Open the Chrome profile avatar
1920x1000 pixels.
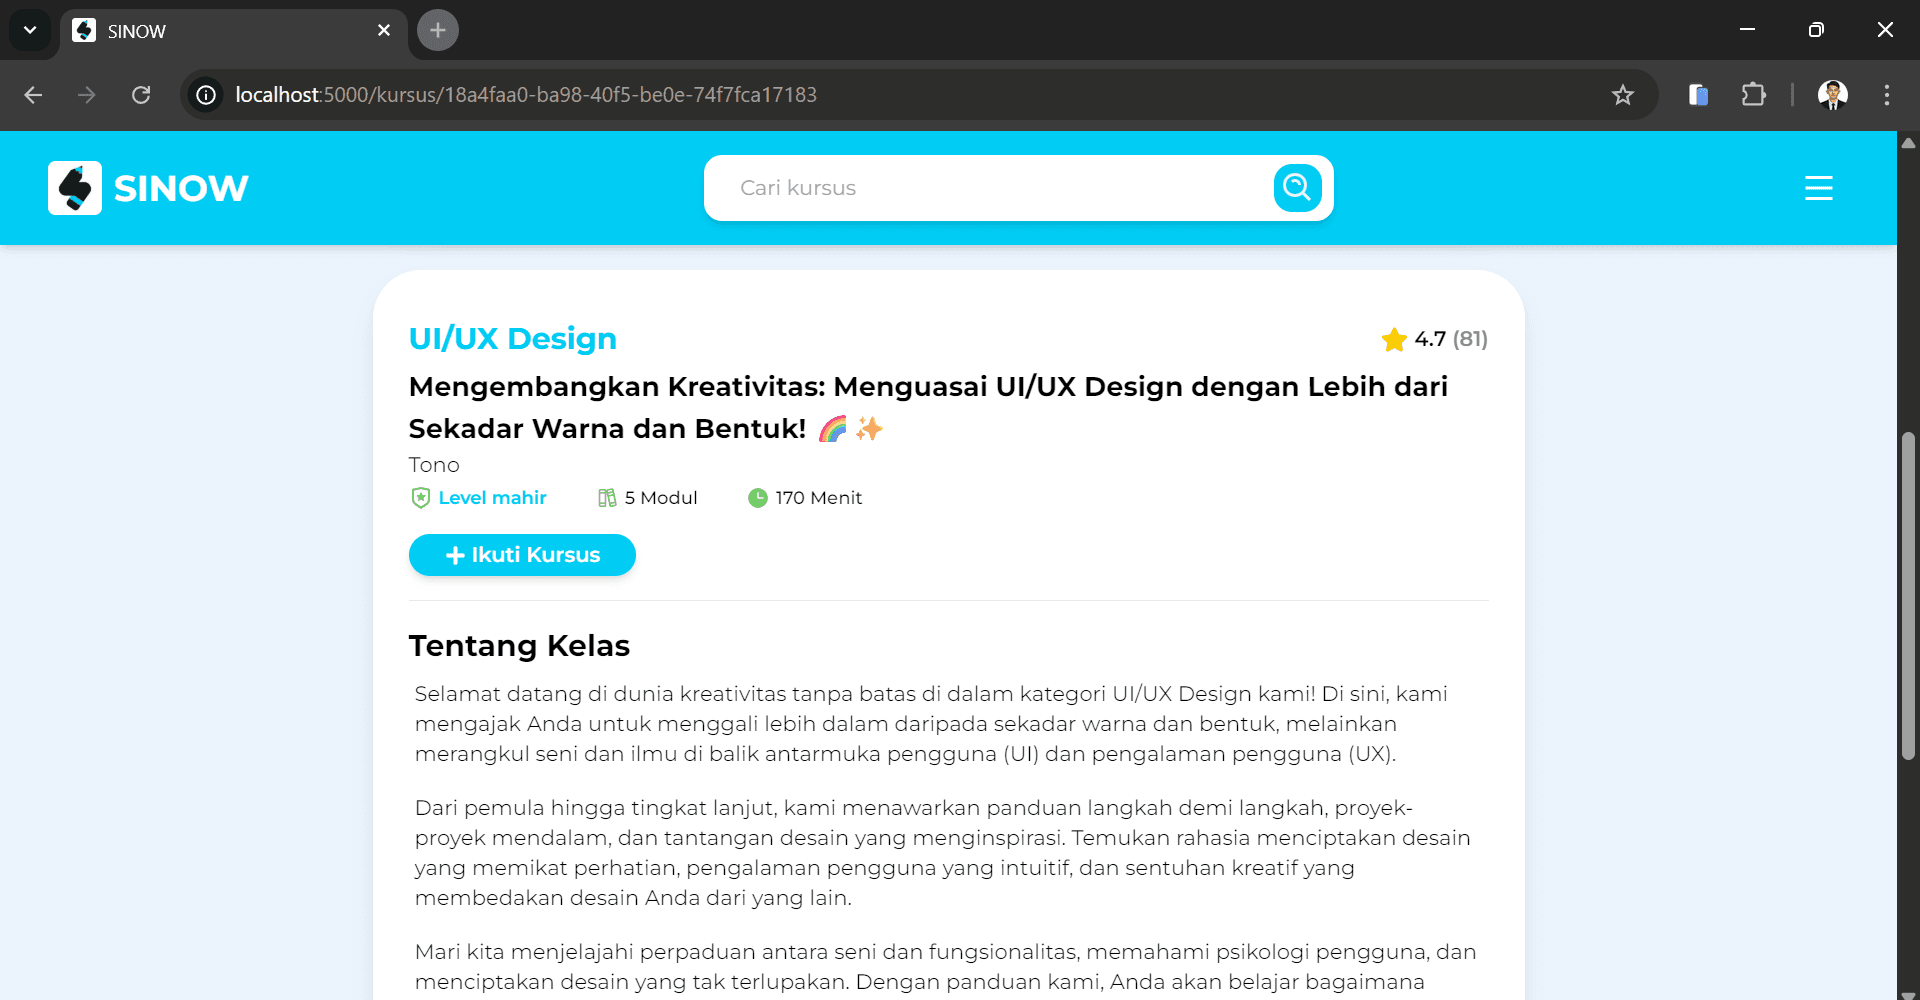[x=1832, y=95]
